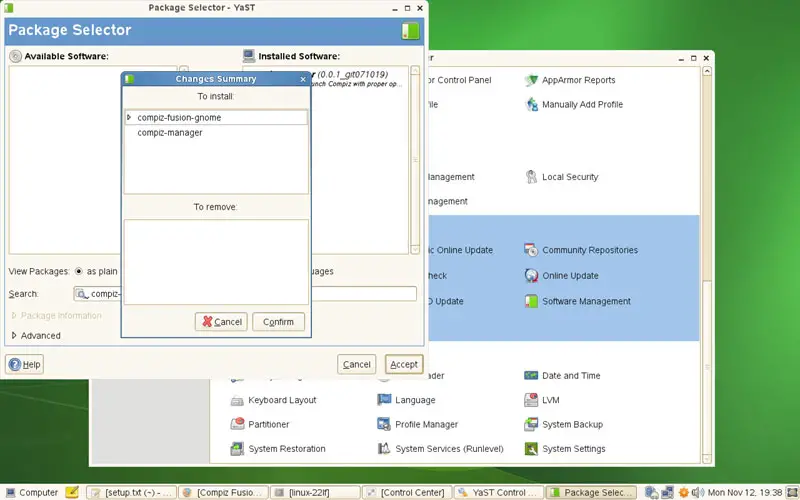Open Keyboard Layout module
Screen dimensions: 800x500
[x=273, y=400]
